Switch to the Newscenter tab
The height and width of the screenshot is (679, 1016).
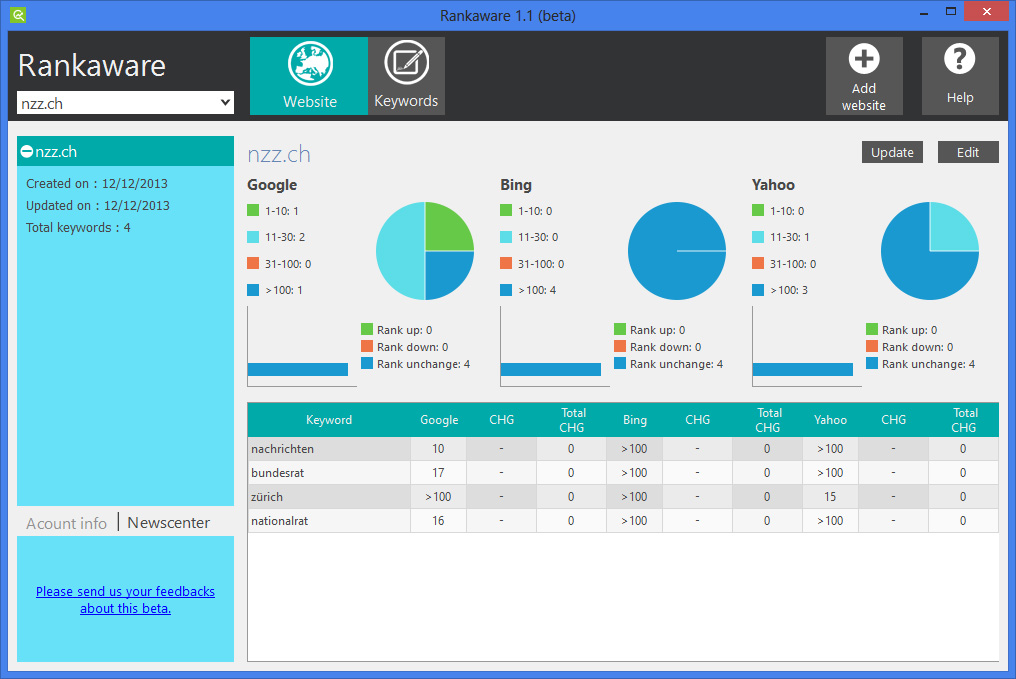(168, 523)
